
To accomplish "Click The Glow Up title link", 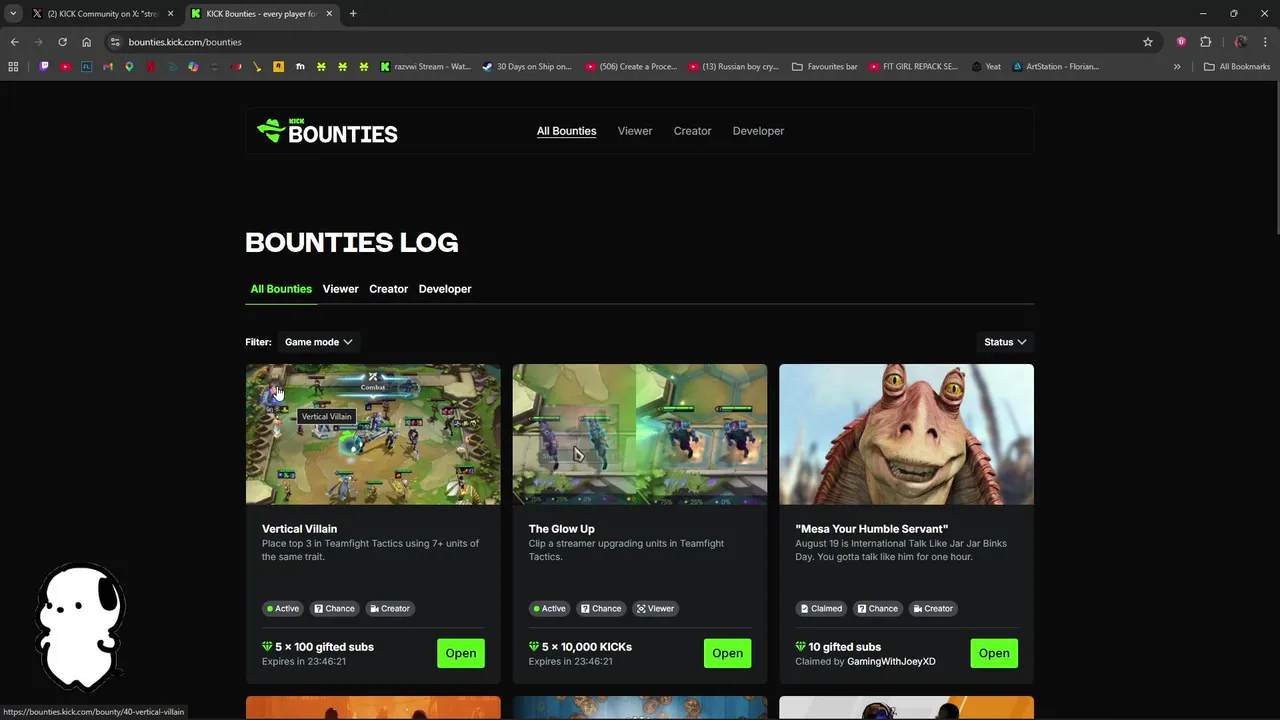I will 561,529.
